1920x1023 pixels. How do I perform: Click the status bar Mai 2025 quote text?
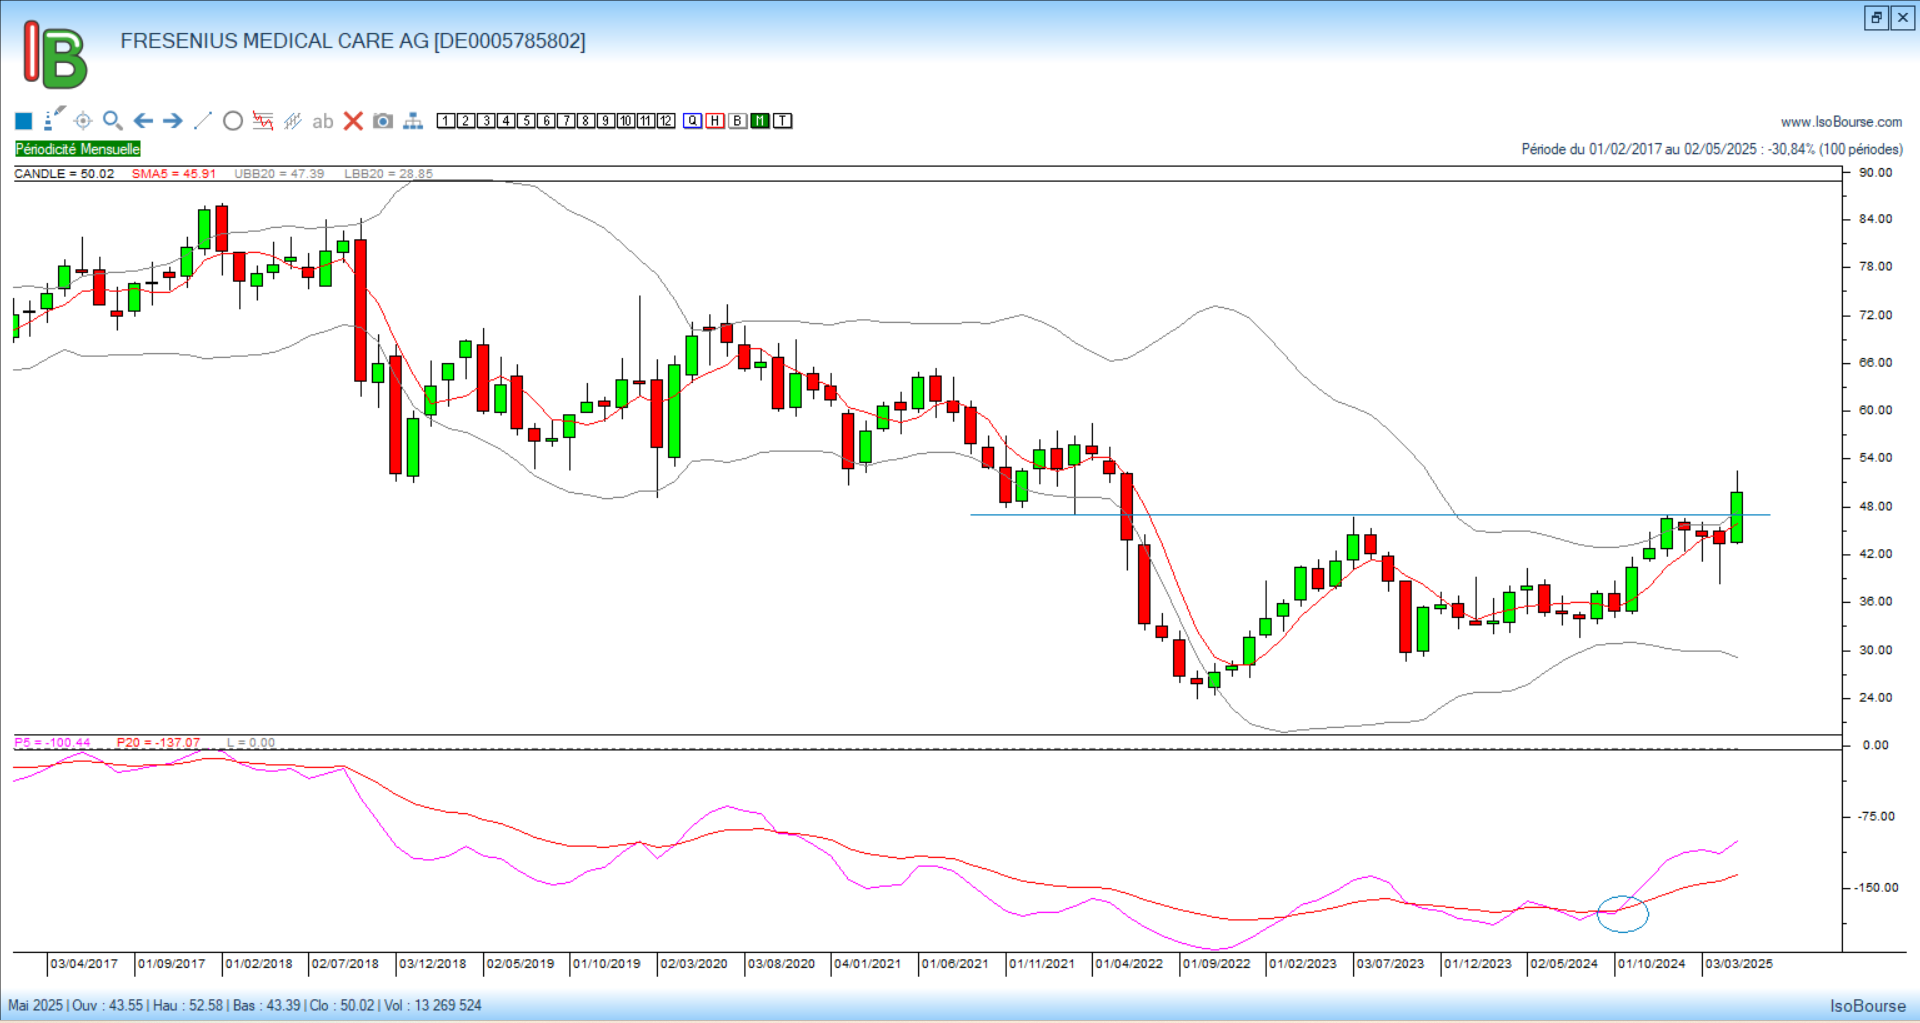click(x=245, y=1005)
